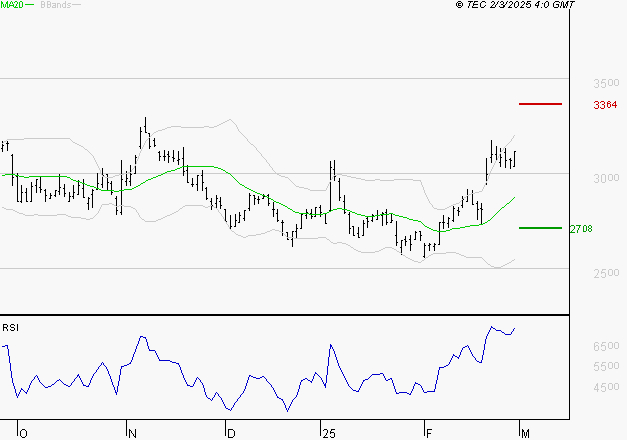Click the N month axis label
This screenshot has height=440, width=627.
pos(132,434)
